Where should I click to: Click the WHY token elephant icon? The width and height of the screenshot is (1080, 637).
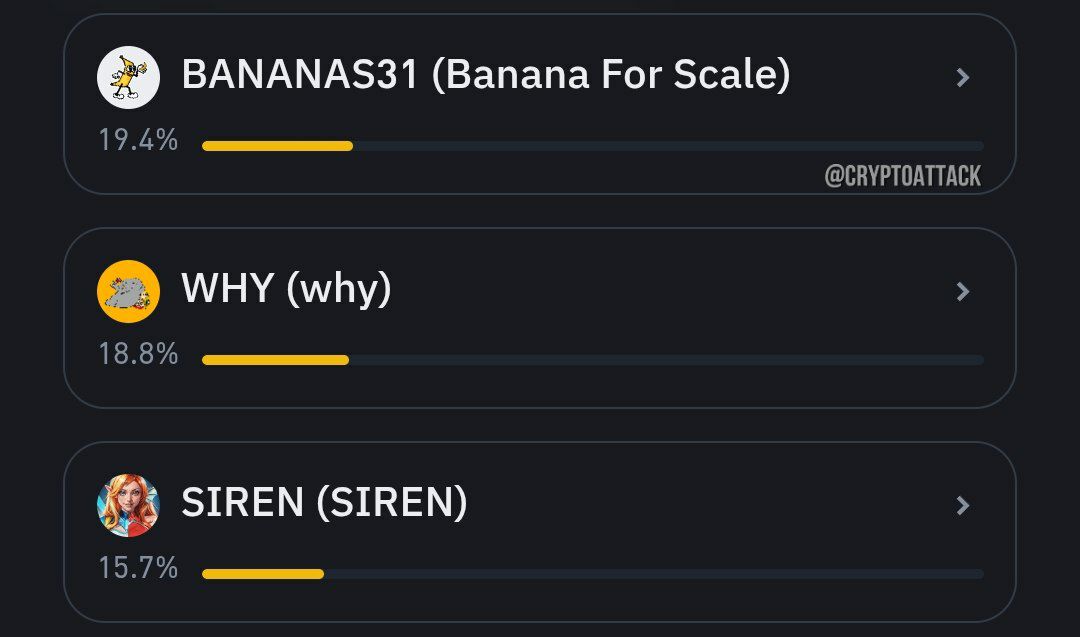pyautogui.click(x=128, y=291)
